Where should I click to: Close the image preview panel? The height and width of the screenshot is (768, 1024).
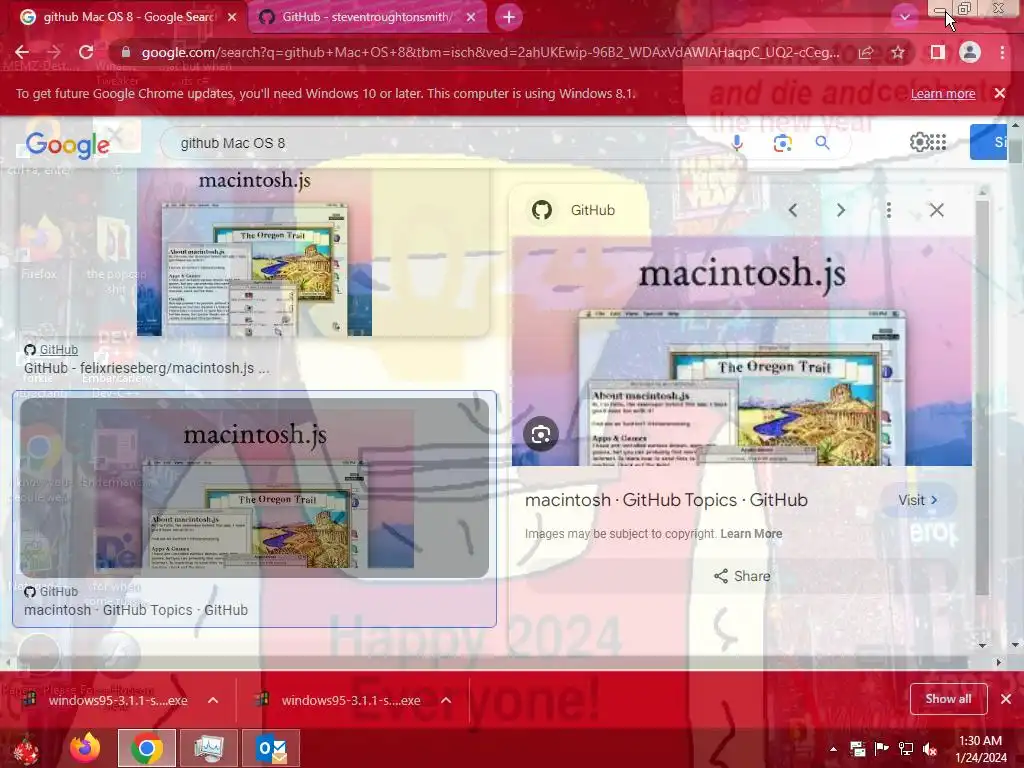coord(936,210)
